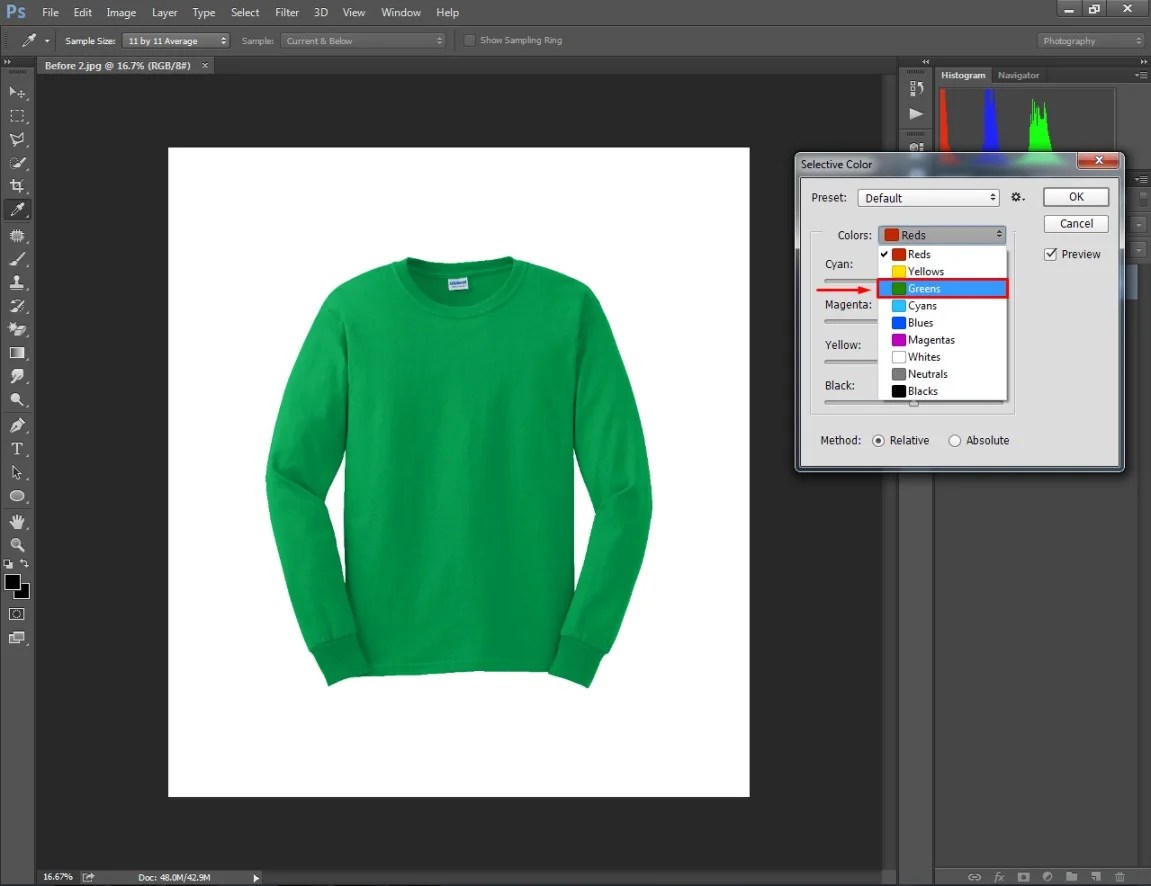Select the Move tool

click(17, 92)
